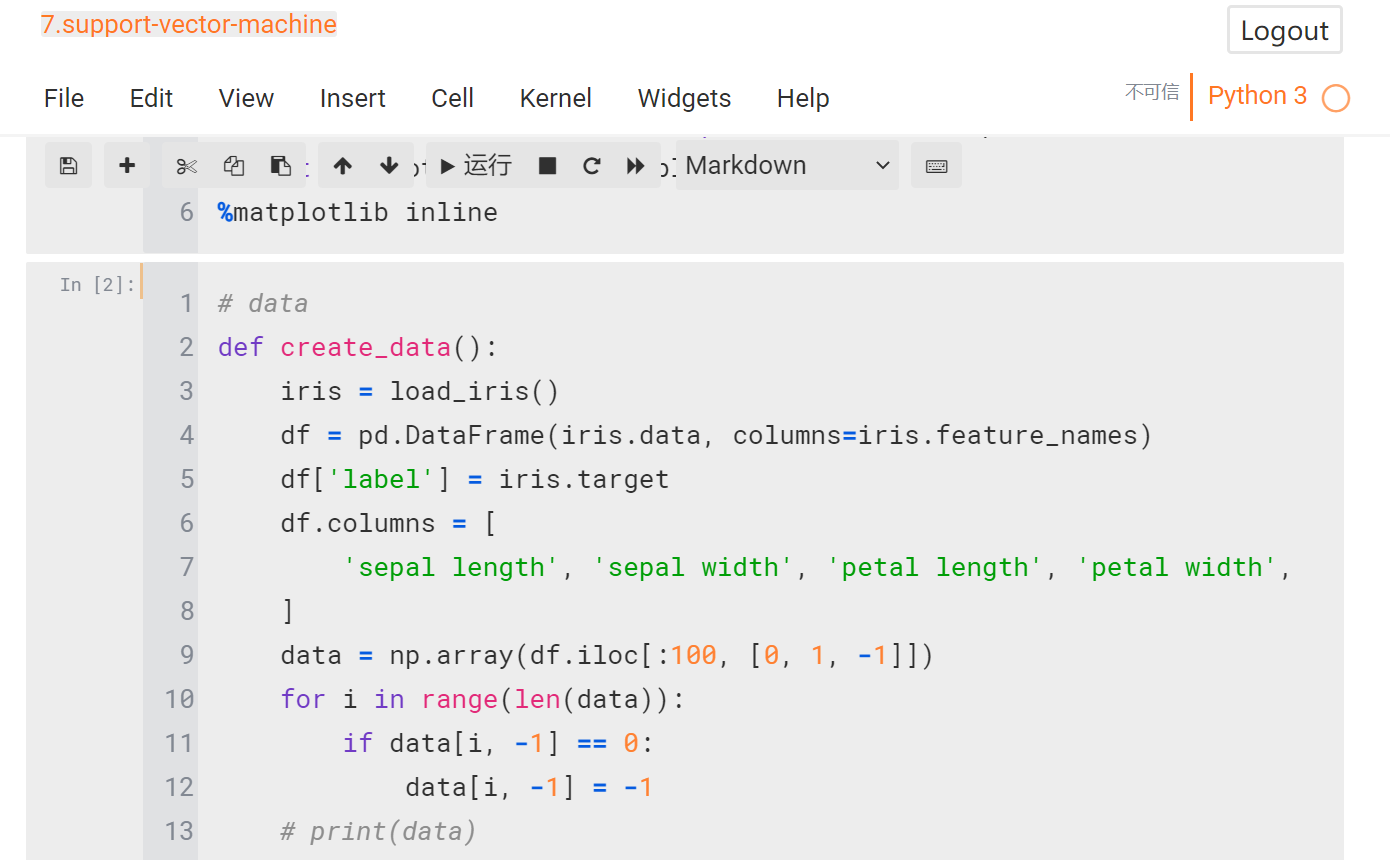The height and width of the screenshot is (860, 1390).
Task: Open the Kernel menu
Action: 555,97
